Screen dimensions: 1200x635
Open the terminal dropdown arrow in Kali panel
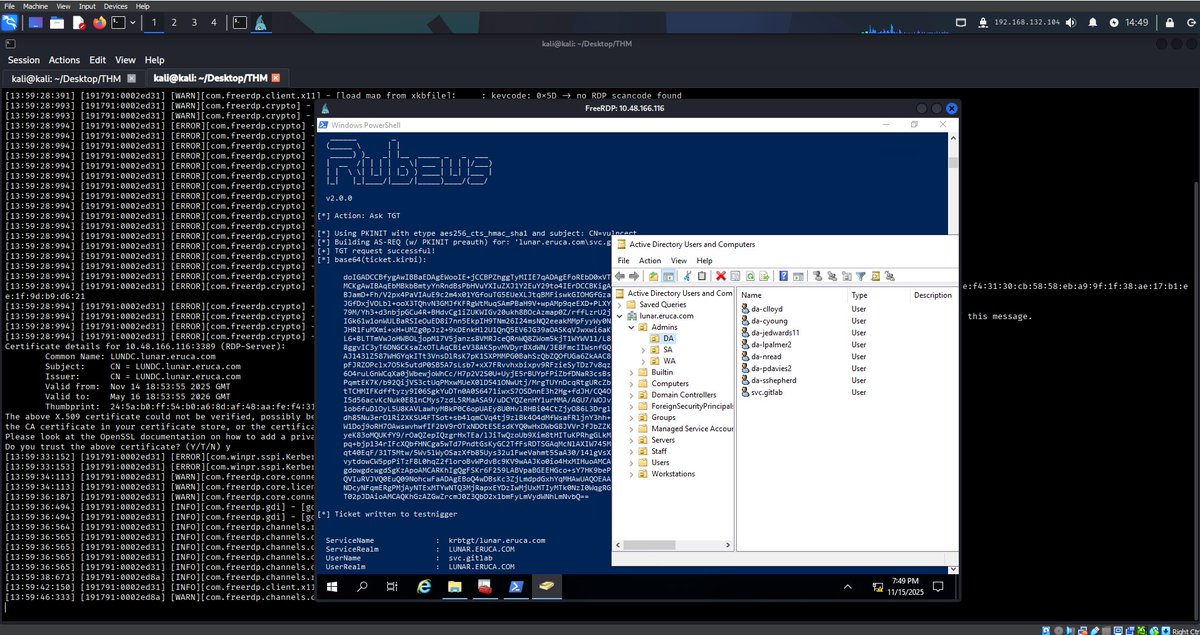point(133,22)
